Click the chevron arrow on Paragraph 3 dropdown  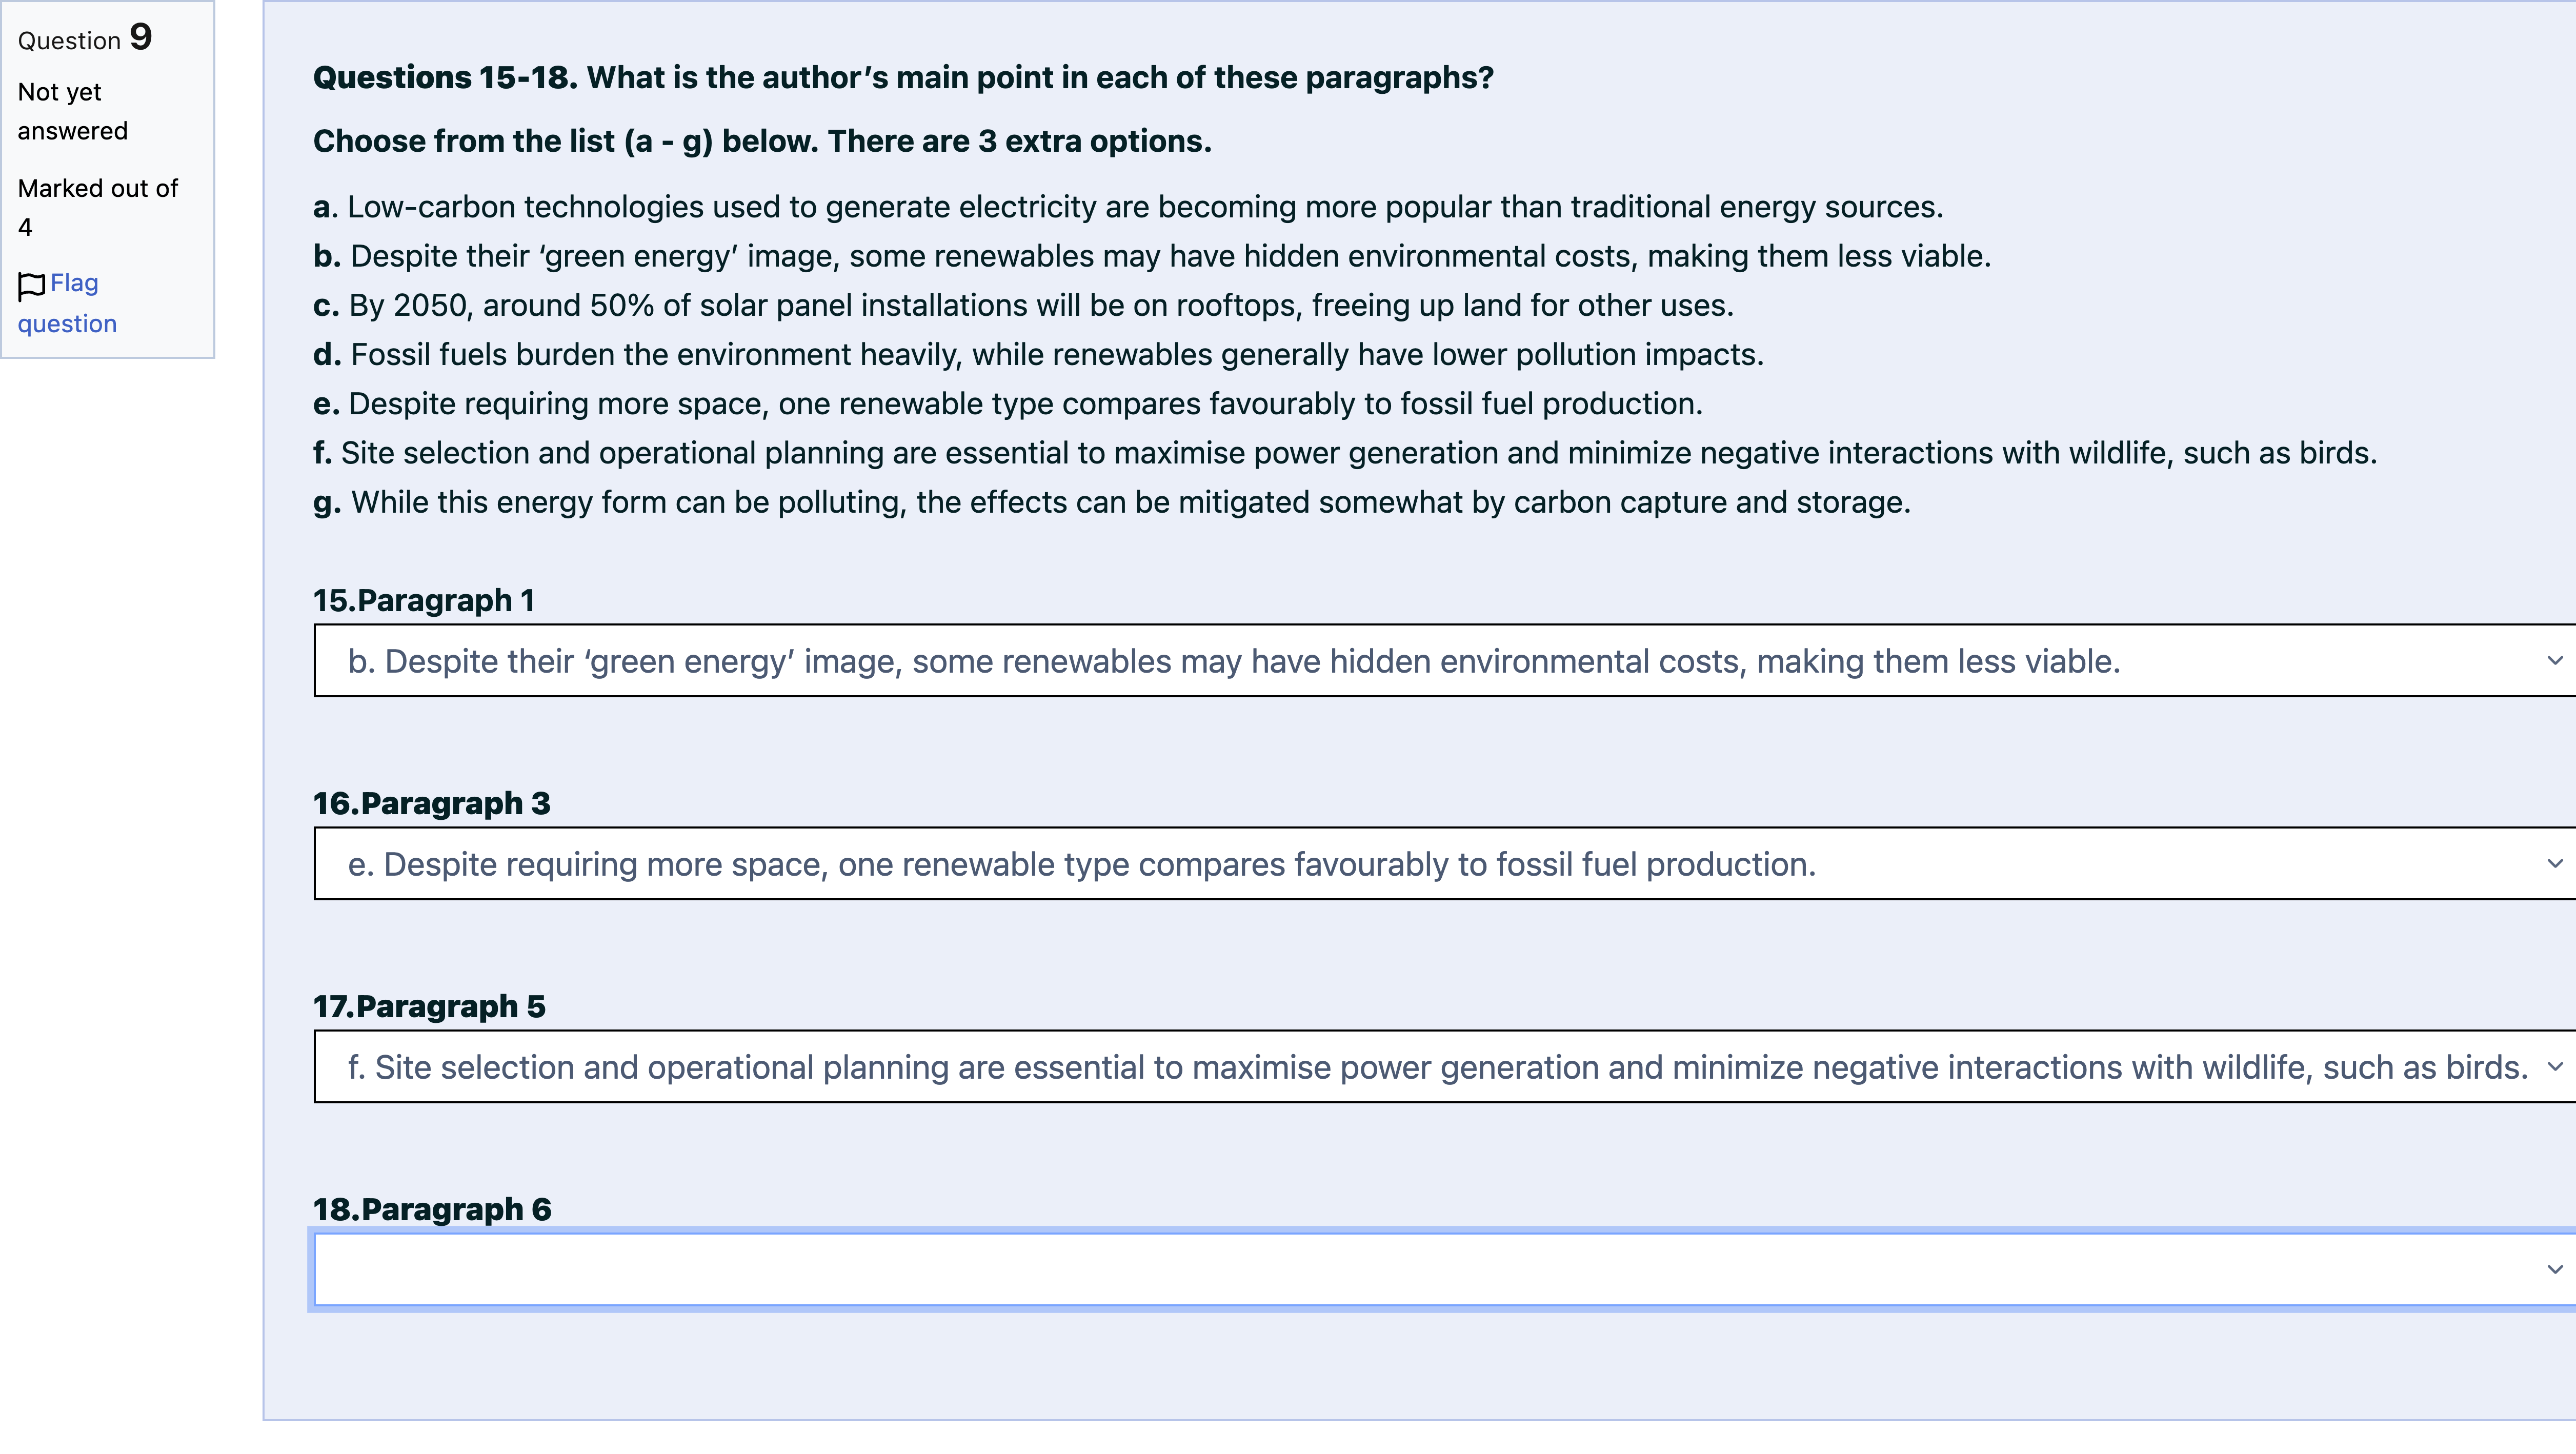coord(2555,864)
